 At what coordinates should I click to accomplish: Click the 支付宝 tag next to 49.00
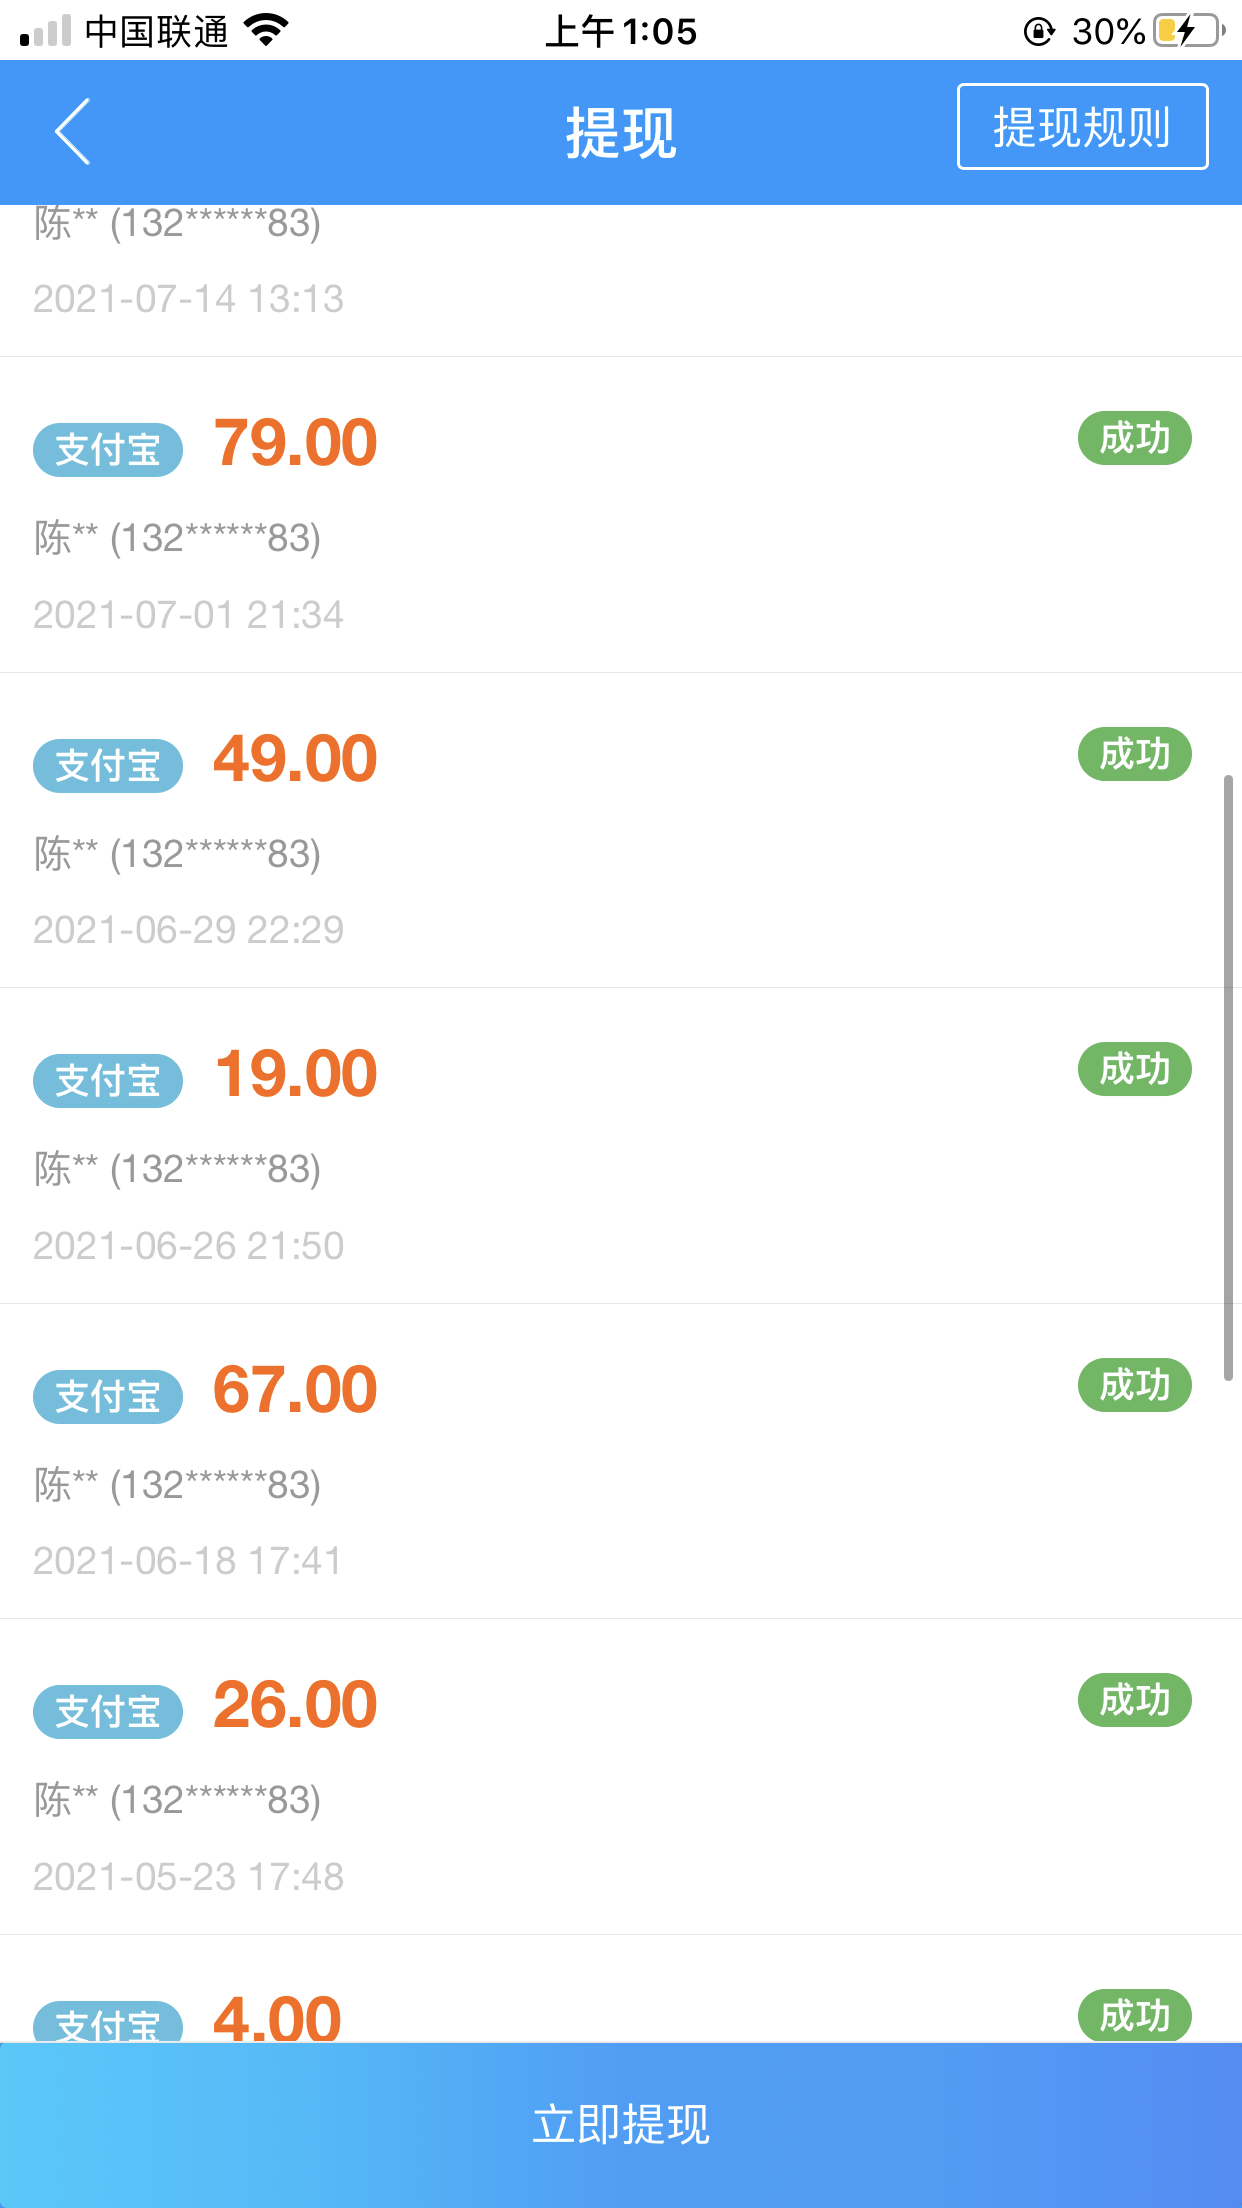pos(108,766)
